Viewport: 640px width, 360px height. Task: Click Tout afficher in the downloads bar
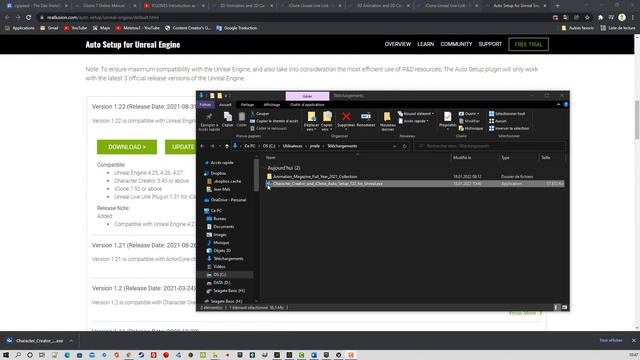click(x=611, y=340)
